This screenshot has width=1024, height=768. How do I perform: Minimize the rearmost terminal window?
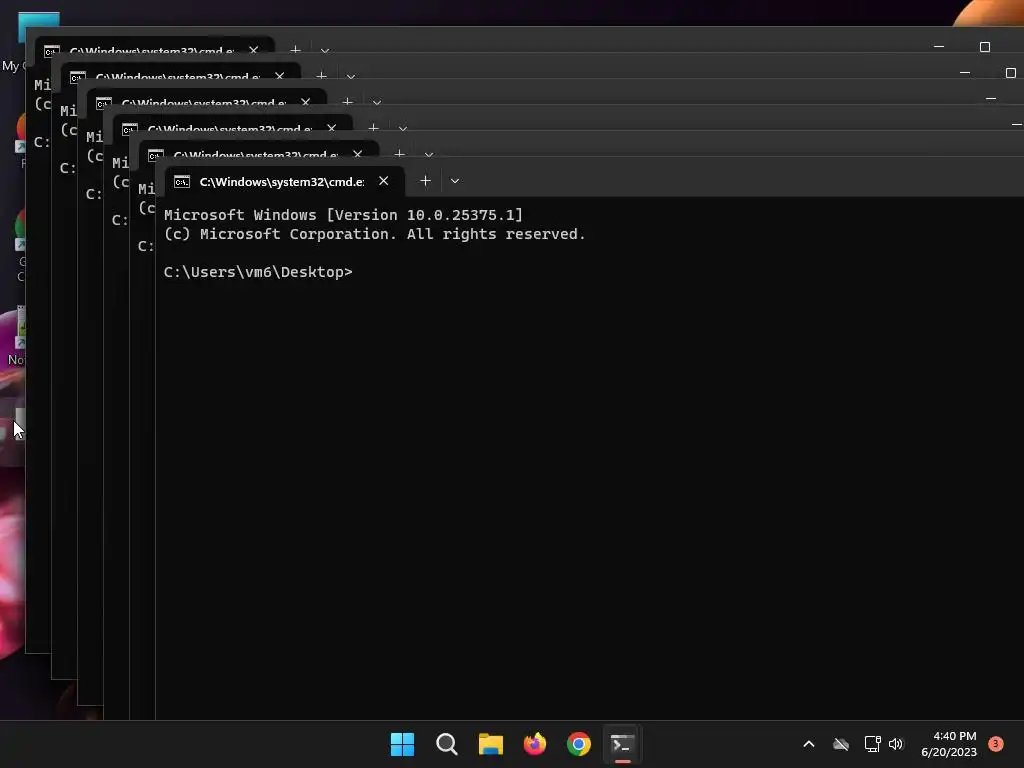click(x=939, y=46)
